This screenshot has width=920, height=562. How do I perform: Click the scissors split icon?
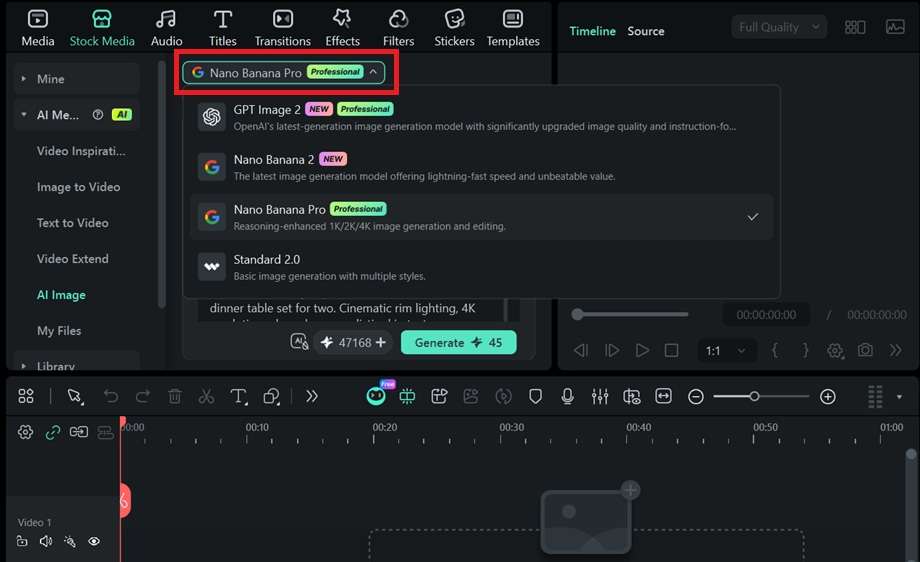click(x=206, y=397)
